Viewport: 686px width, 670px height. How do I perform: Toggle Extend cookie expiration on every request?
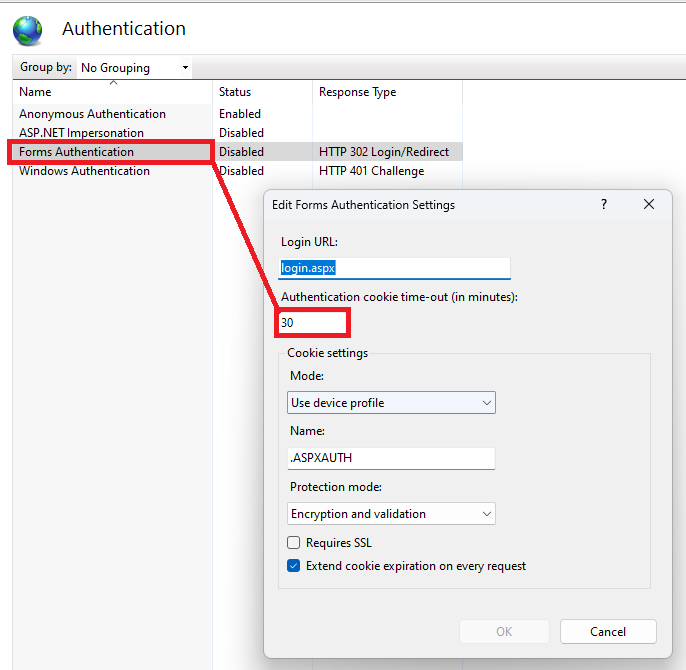click(x=294, y=566)
